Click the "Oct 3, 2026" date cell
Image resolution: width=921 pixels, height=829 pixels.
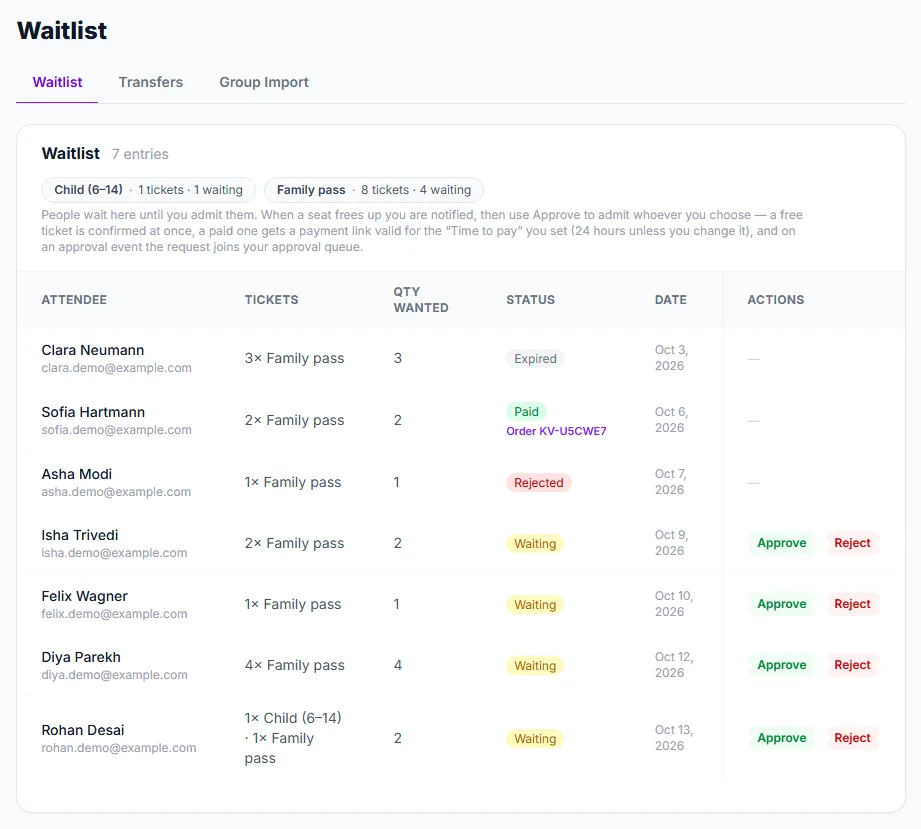tap(671, 358)
